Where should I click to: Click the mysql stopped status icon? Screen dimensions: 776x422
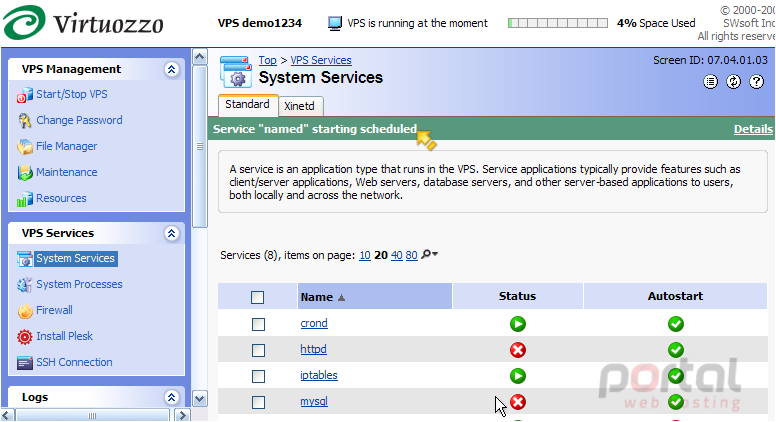point(518,402)
